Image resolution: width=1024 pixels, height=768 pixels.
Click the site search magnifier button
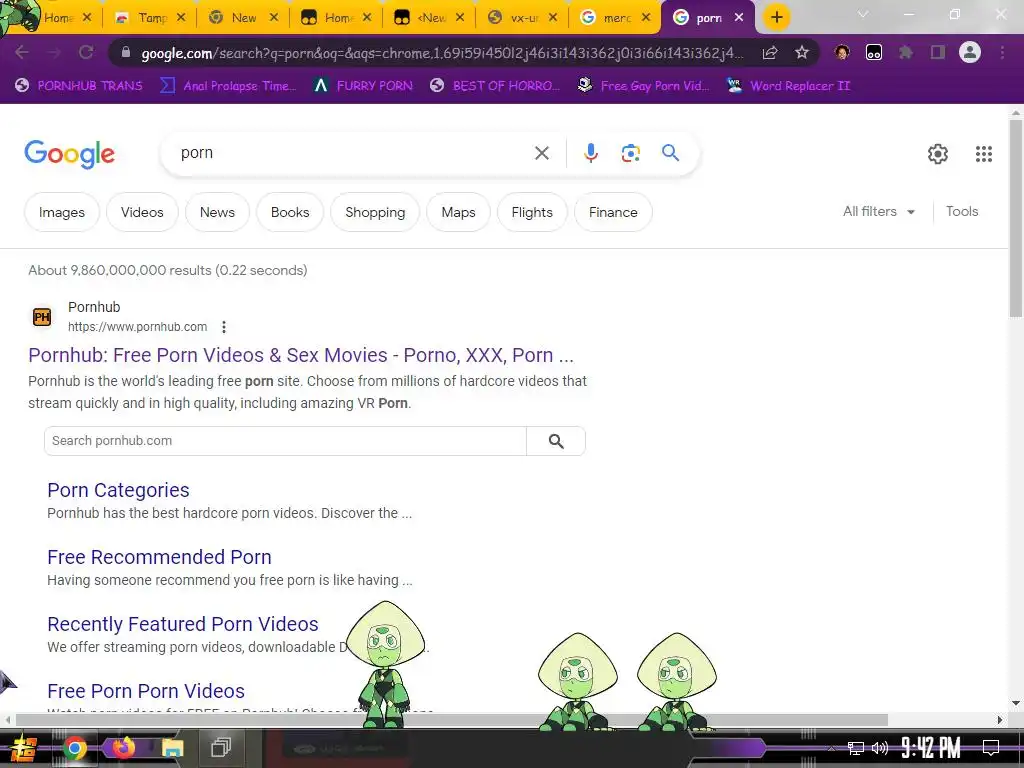point(556,441)
